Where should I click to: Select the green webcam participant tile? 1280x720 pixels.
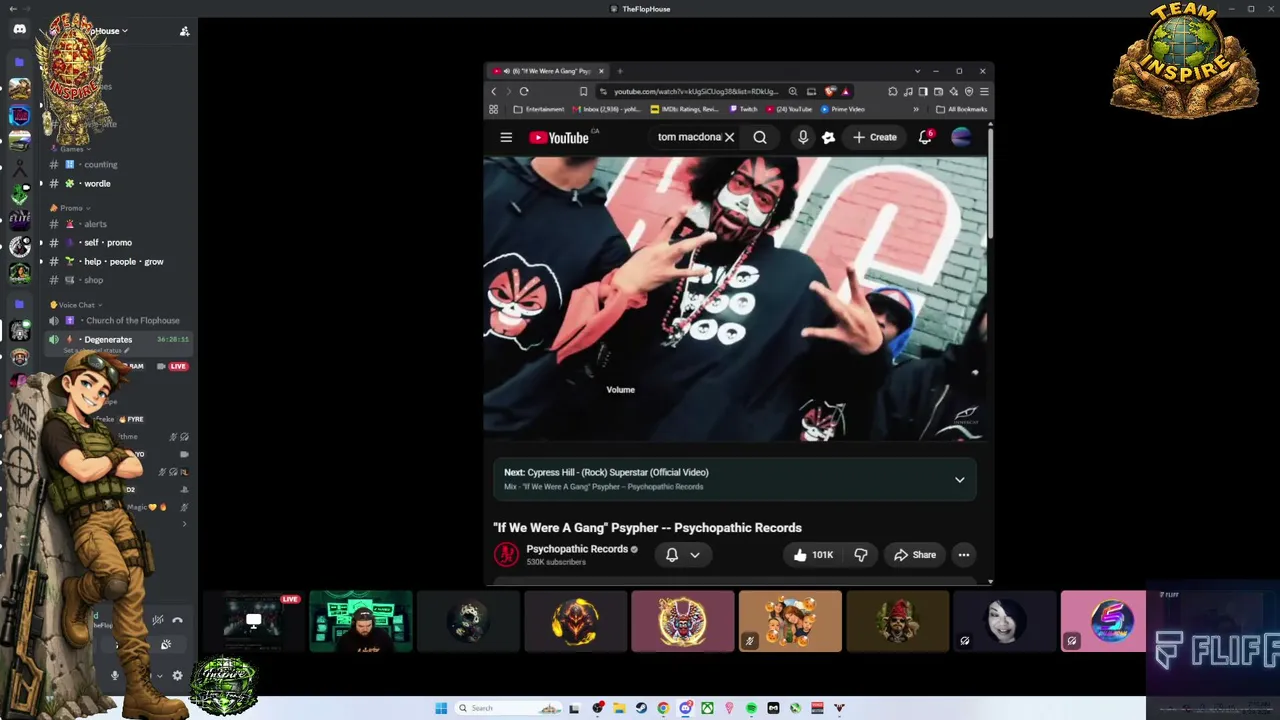click(x=361, y=621)
